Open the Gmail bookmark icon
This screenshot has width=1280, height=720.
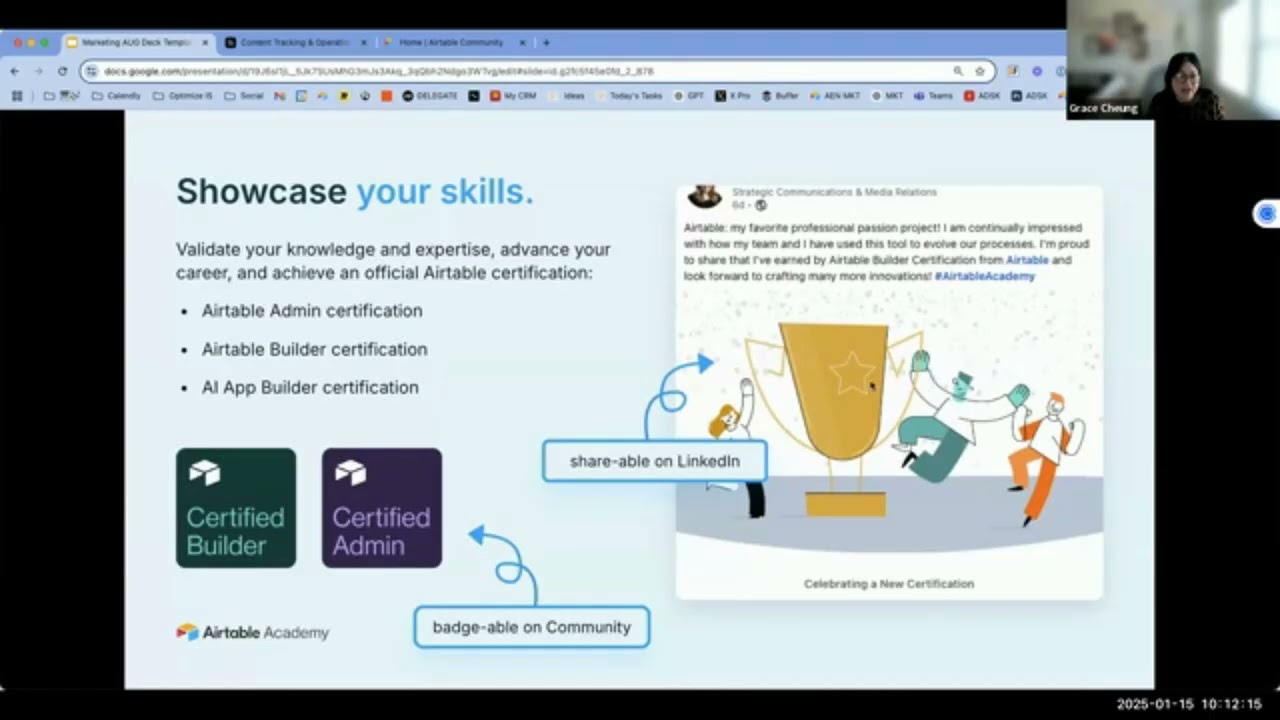pyautogui.click(x=279, y=96)
